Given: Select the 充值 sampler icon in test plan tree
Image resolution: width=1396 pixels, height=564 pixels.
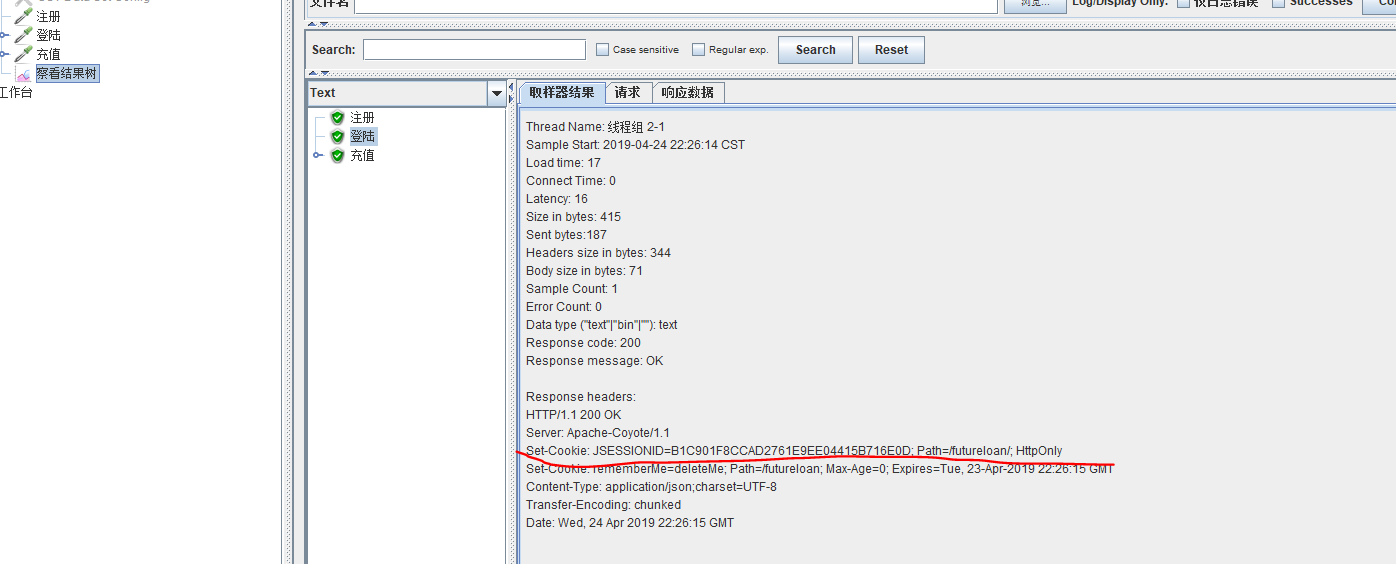Looking at the screenshot, I should tap(23, 54).
